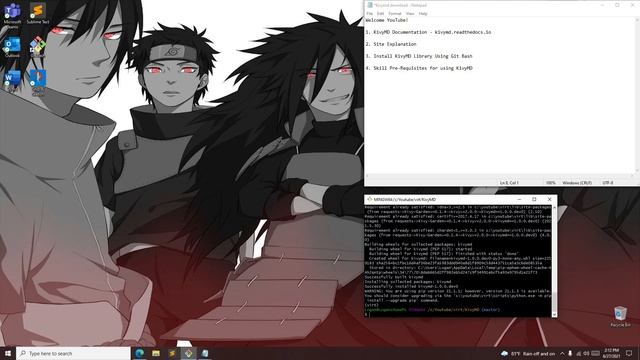
Task: Open network settings from the system tray
Action: [578, 353]
